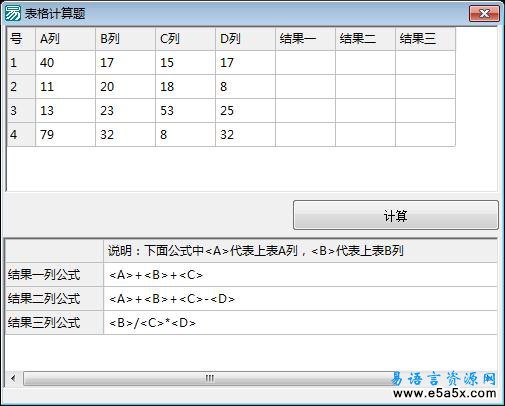The width and height of the screenshot is (505, 406).
Task: Select the B列 column header
Action: [x=125, y=39]
